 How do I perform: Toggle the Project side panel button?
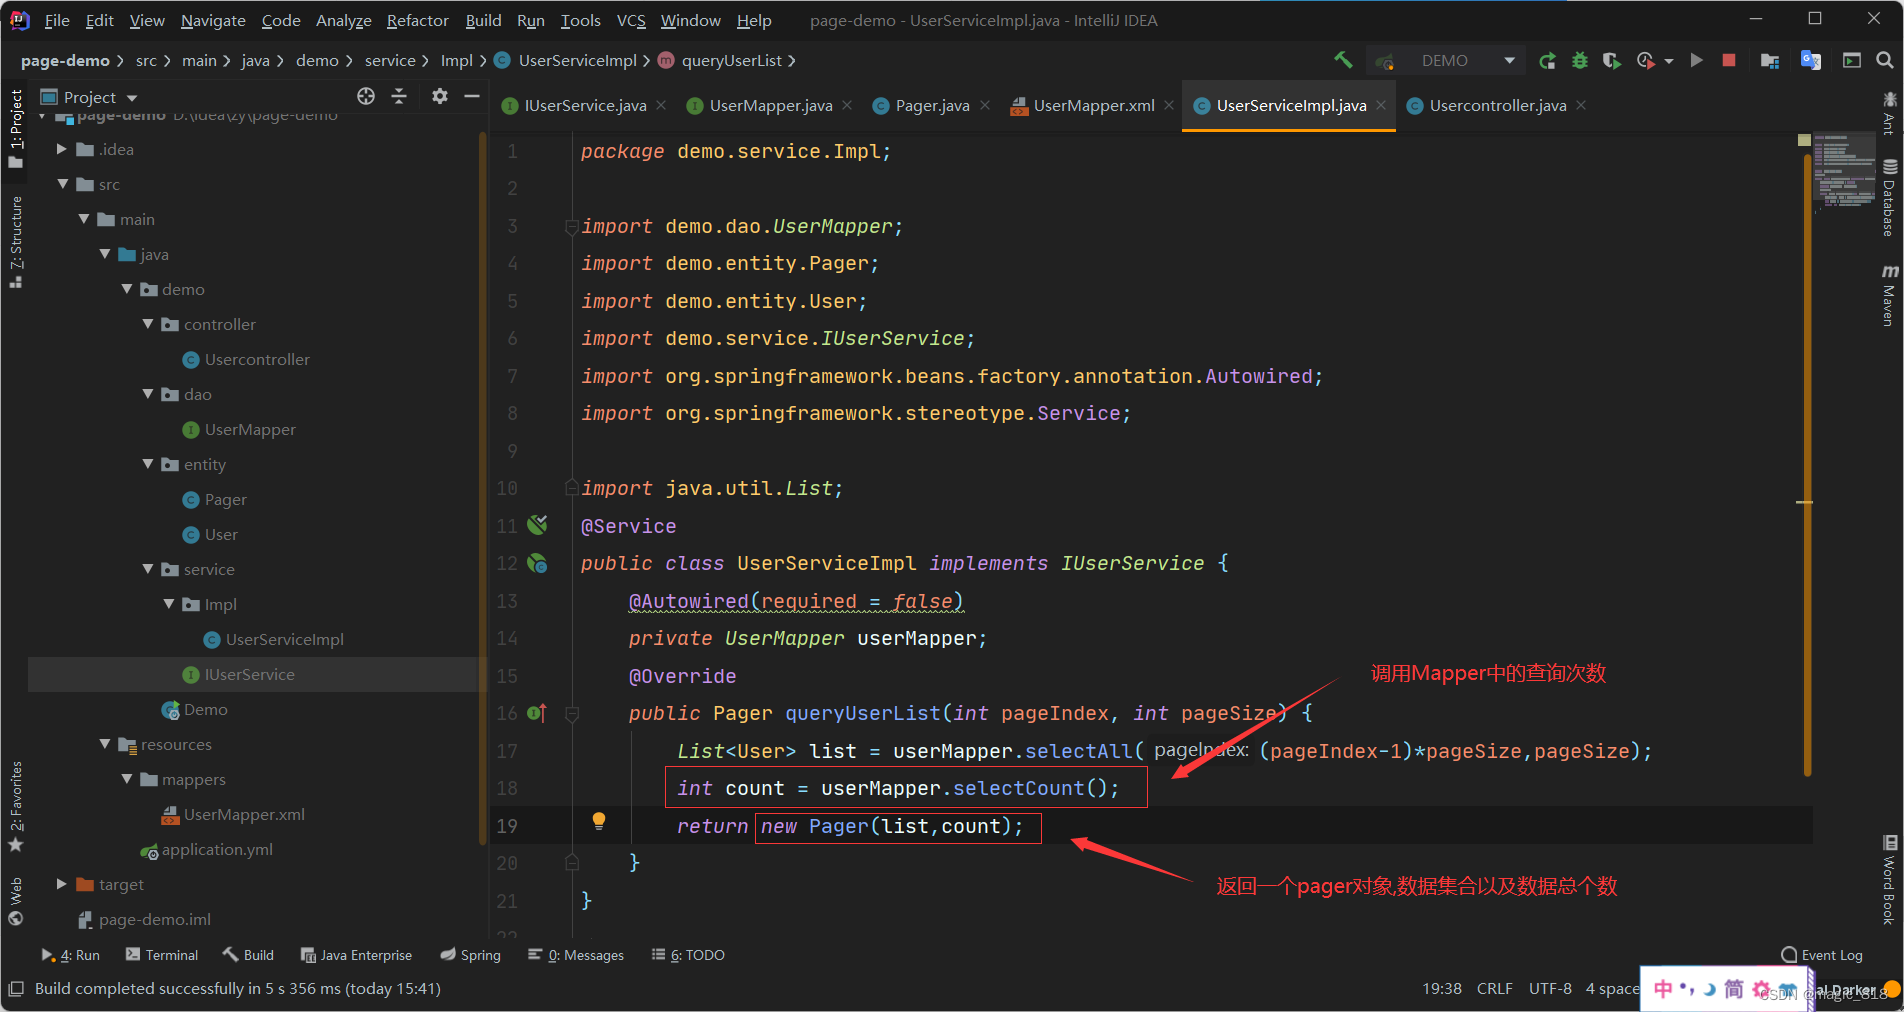point(15,128)
